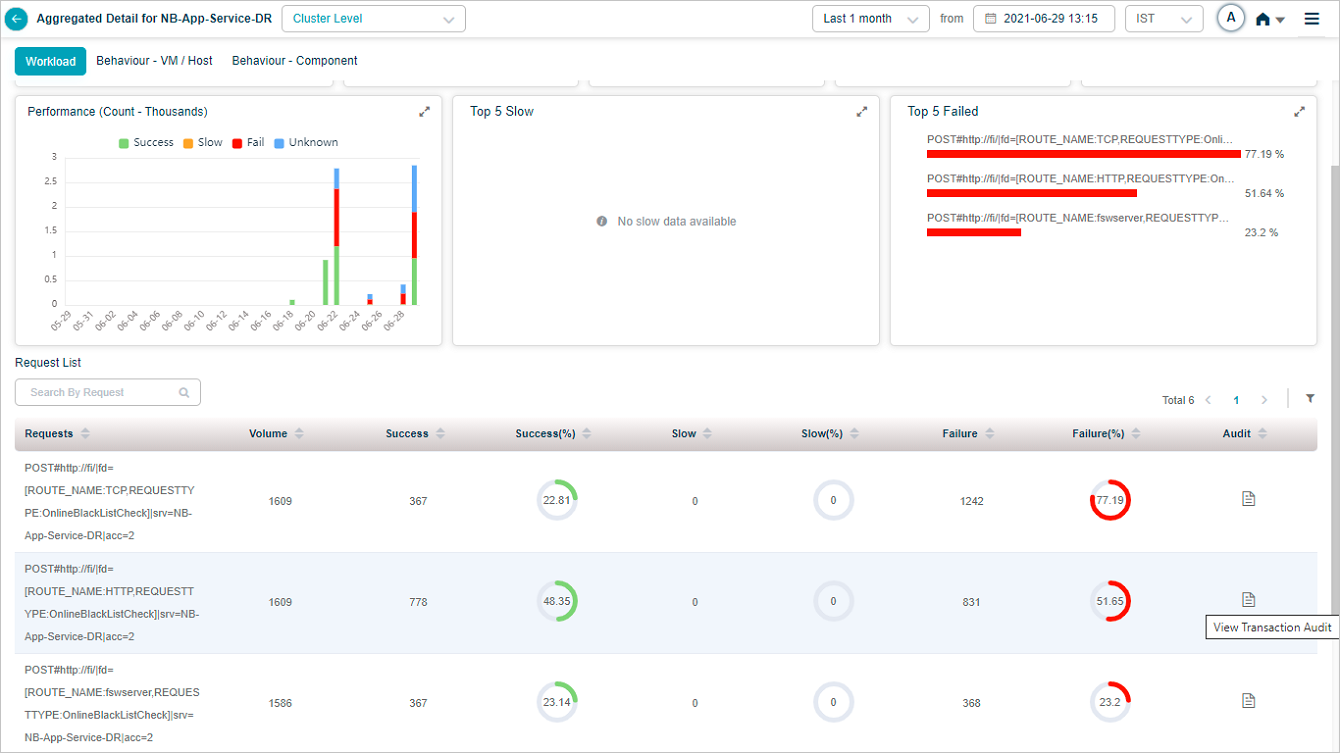Expand the Top 5 Slow panel
Image resolution: width=1340 pixels, height=753 pixels.
(x=861, y=112)
